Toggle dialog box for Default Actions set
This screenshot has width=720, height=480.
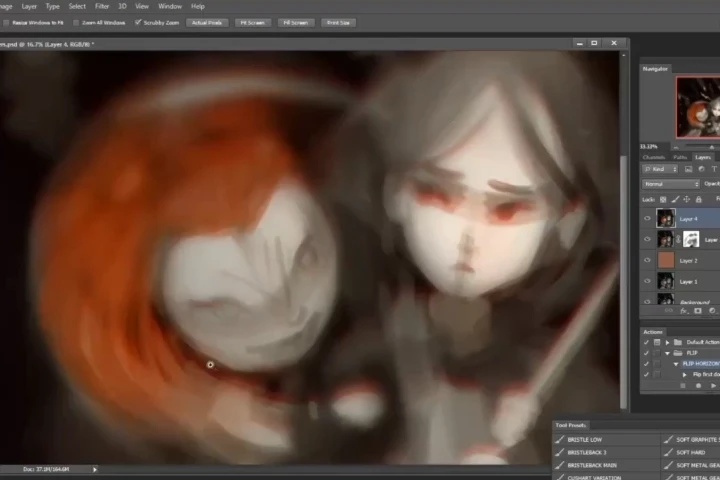tap(657, 342)
